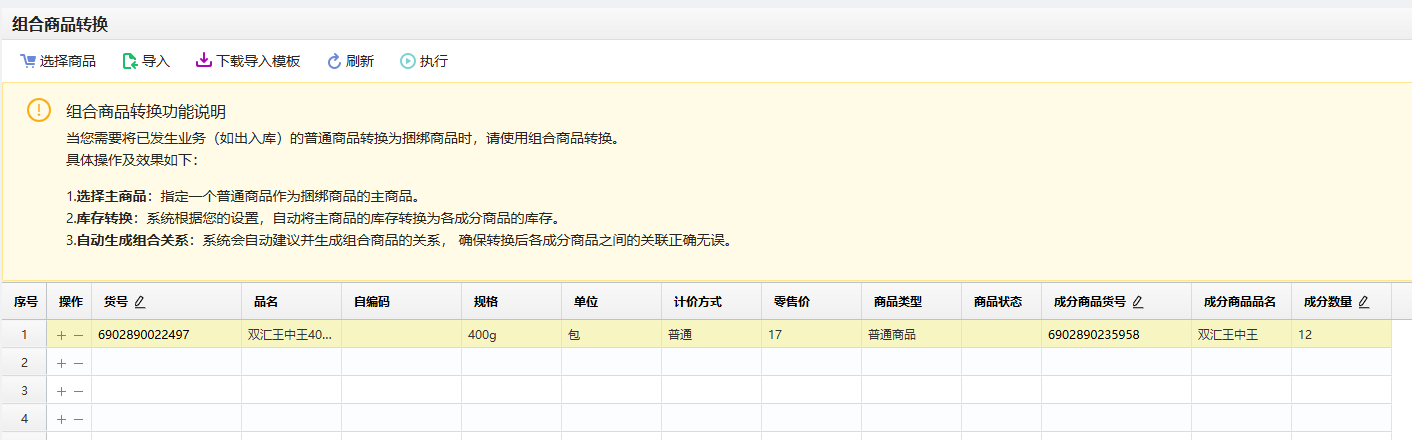Click the shopping cart 选择商品 icon
This screenshot has height=440, width=1412.
[x=28, y=61]
